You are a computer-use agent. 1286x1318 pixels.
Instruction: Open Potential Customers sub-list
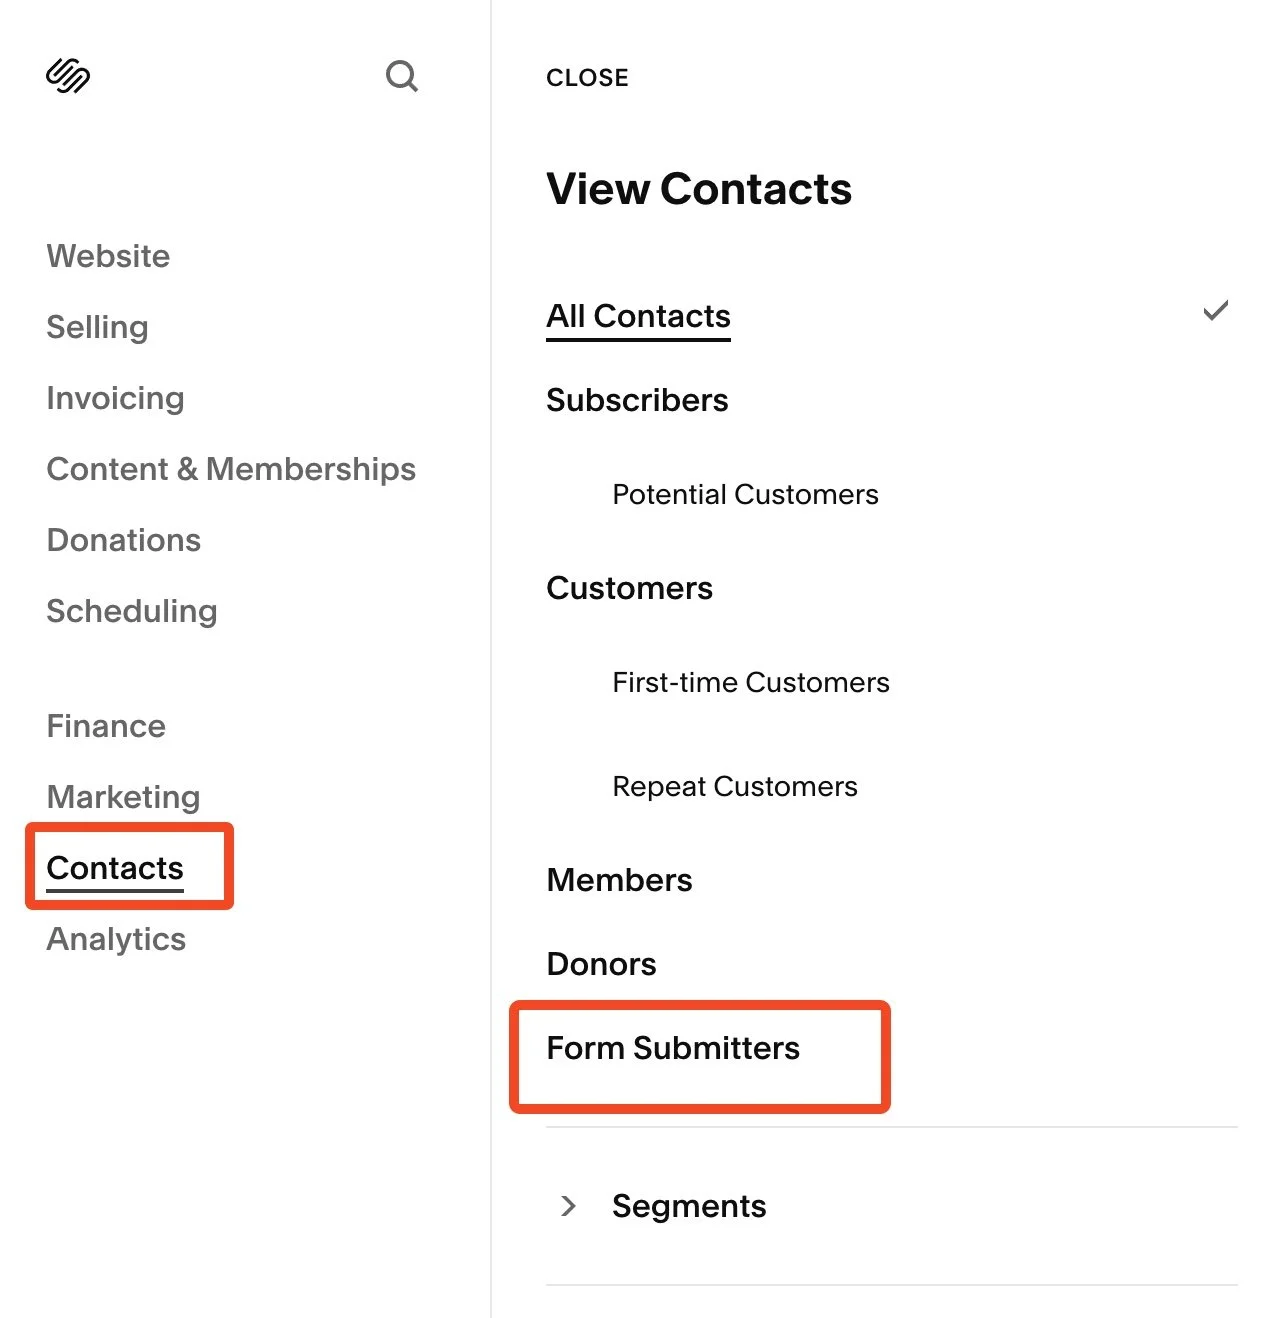745,494
